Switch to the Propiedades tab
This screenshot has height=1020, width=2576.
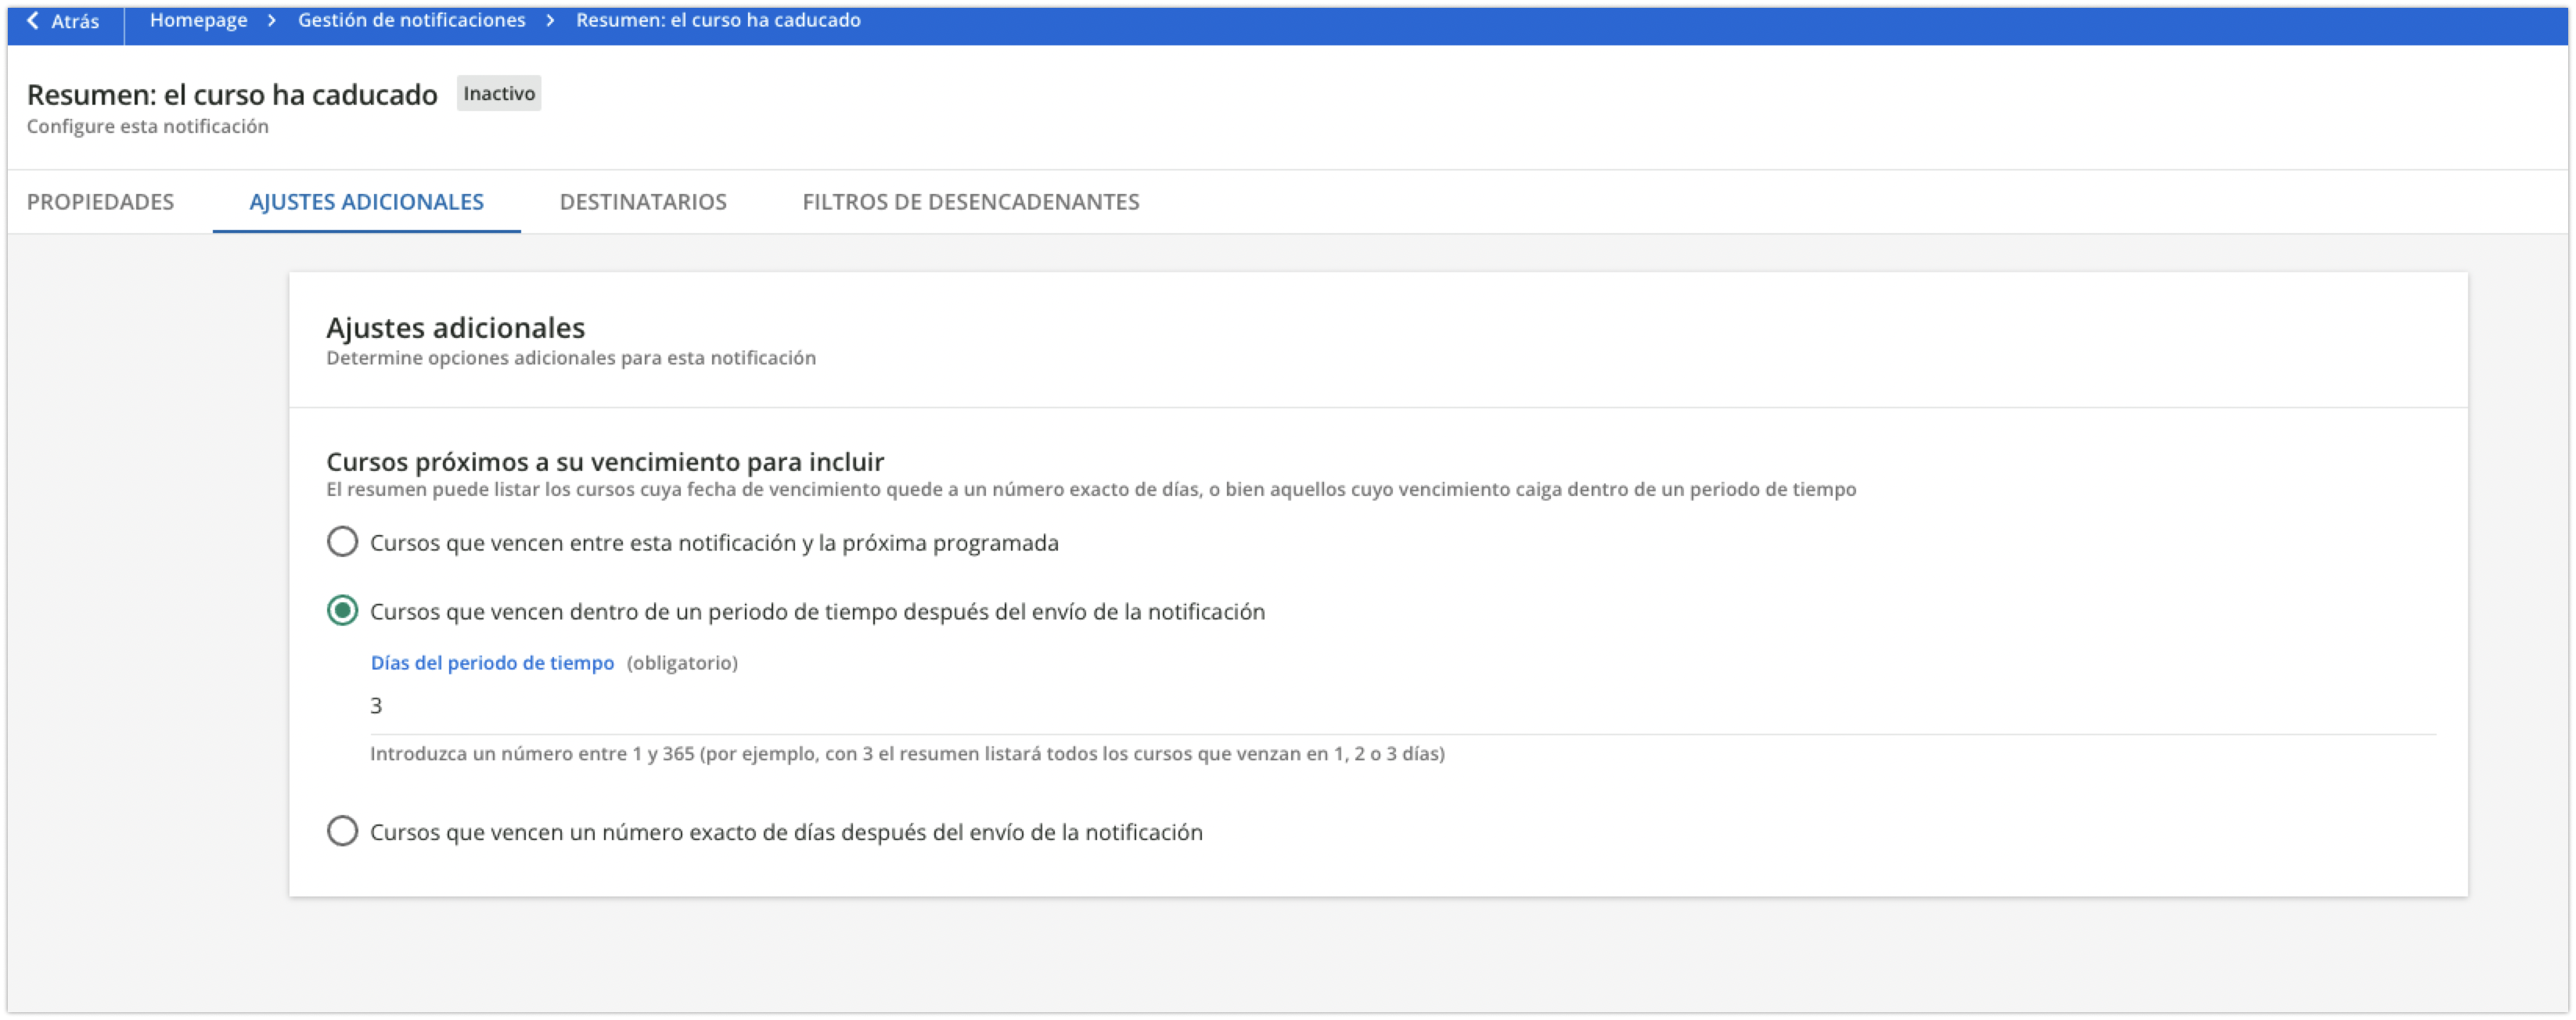point(100,202)
